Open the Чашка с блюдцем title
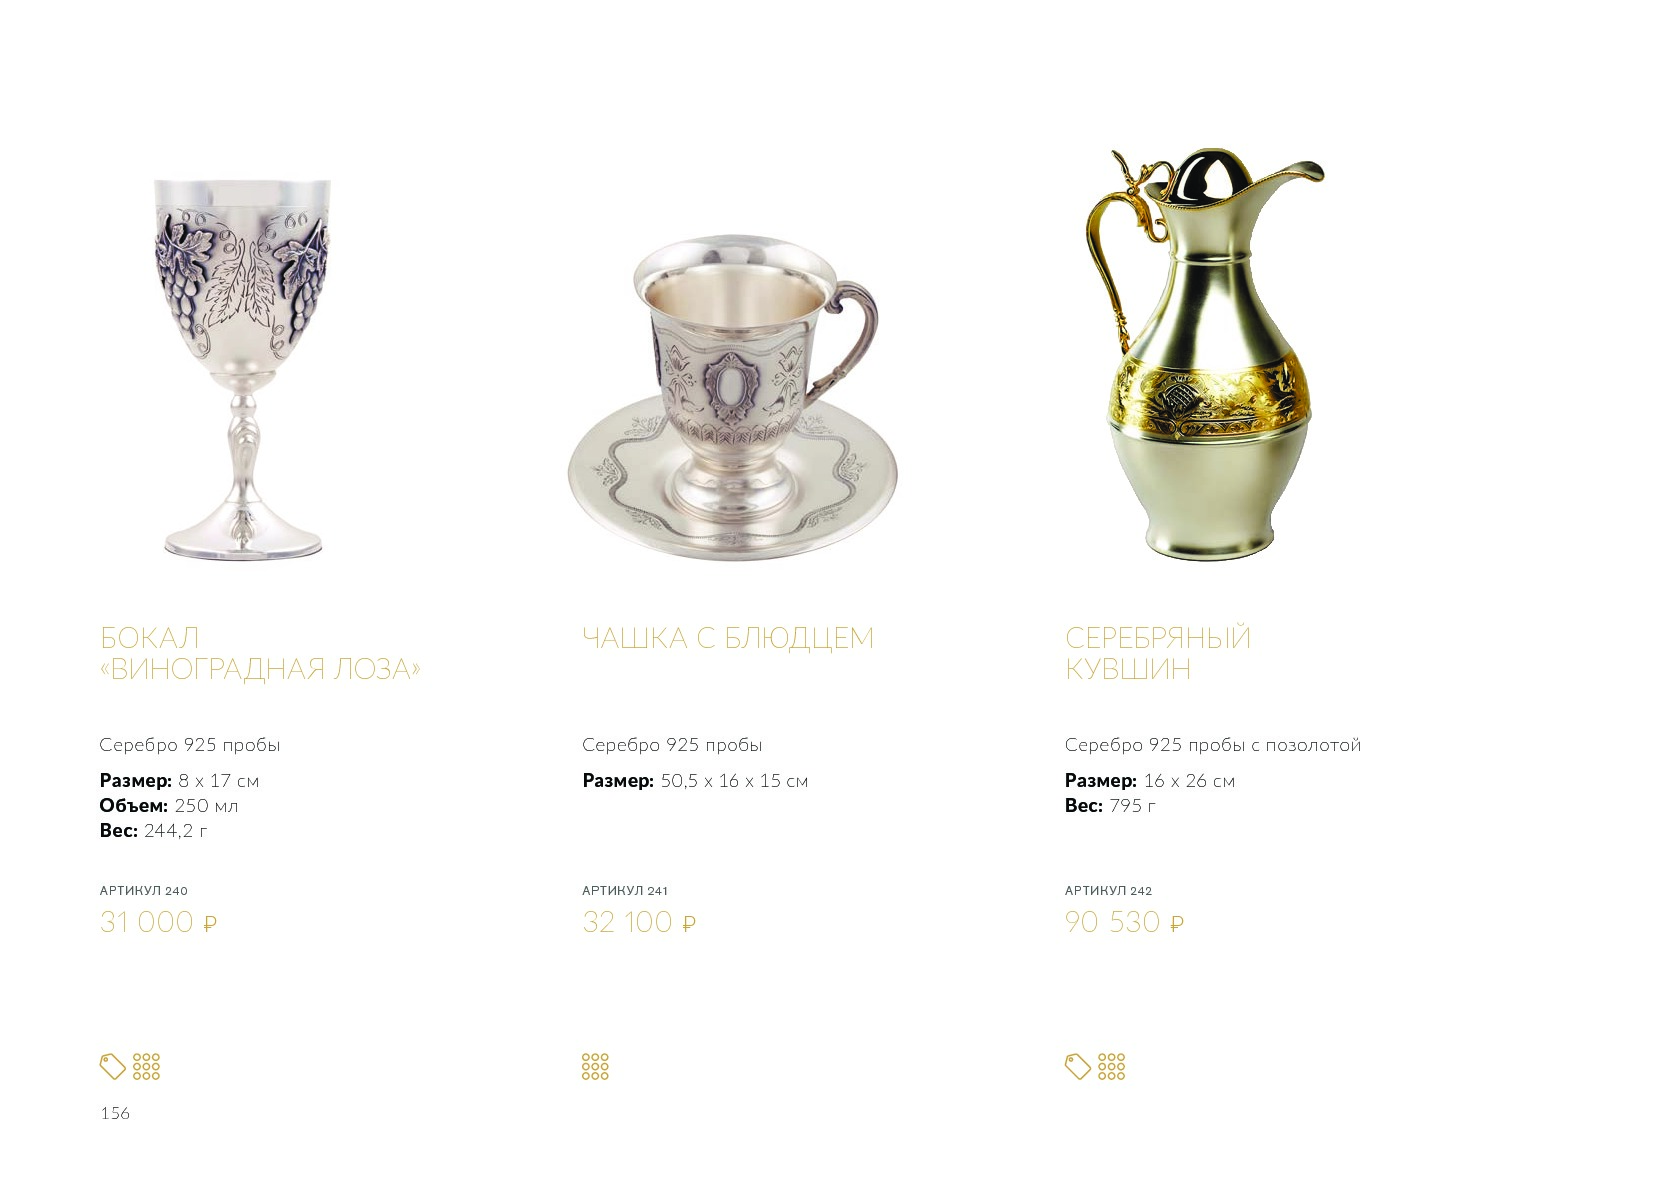Screen dimensions: 1654x1181 728,638
